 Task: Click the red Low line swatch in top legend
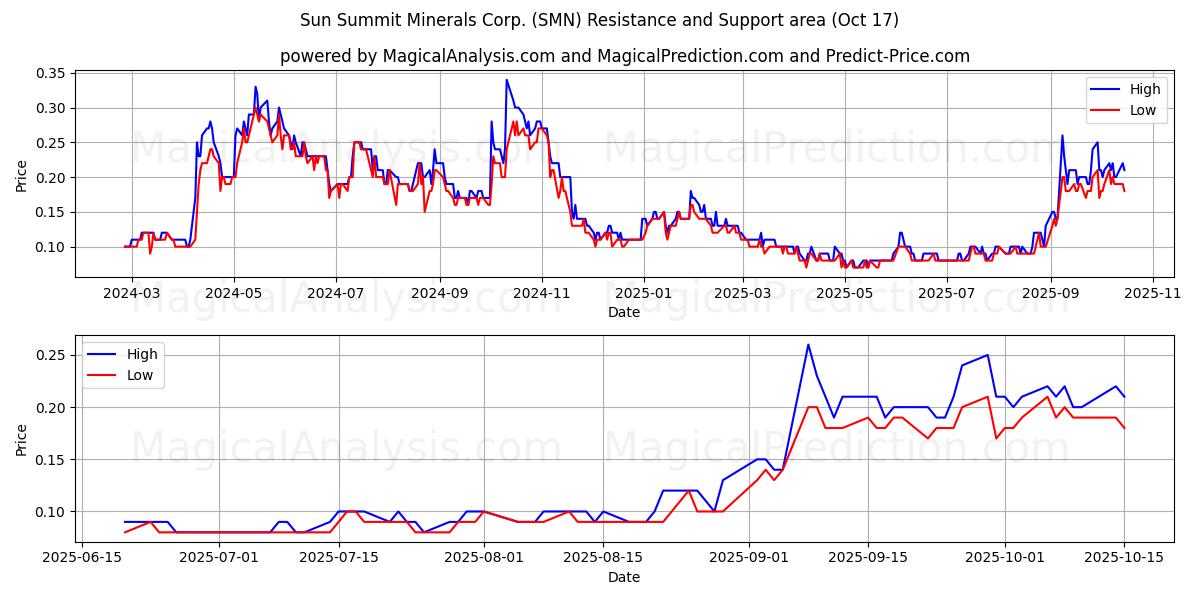1106,110
